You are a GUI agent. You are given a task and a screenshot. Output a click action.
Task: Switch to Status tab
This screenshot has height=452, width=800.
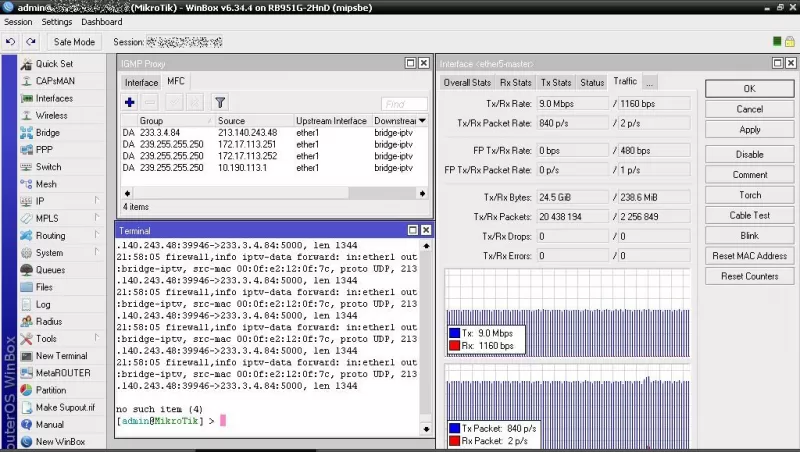[592, 82]
